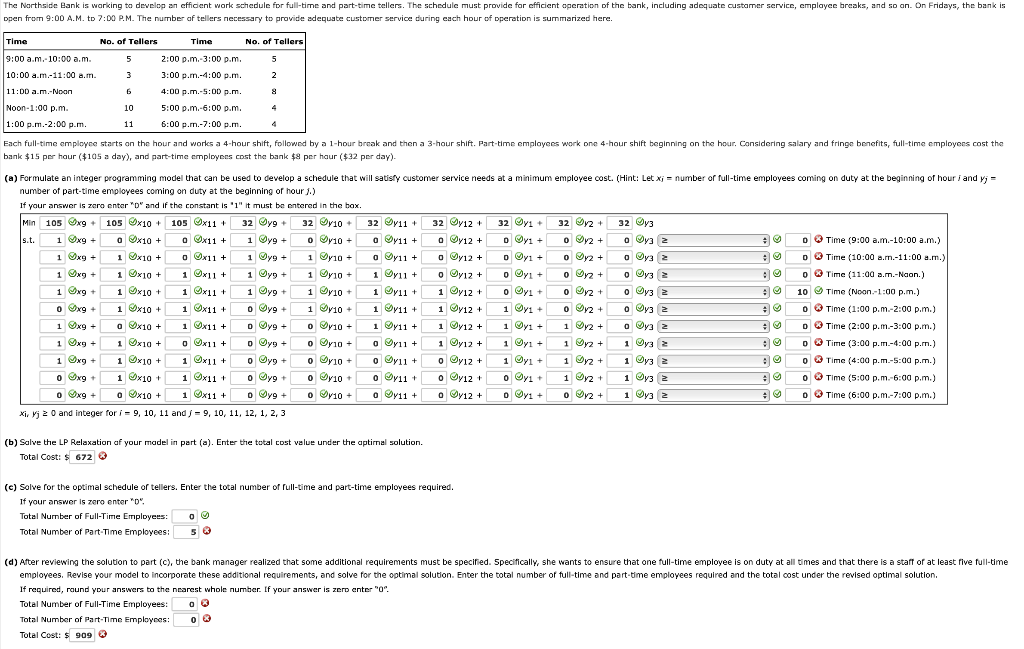
Task: Click red X beside Time (10:00 a.m.-11:00 a.m.) constraint
Action: click(818, 257)
